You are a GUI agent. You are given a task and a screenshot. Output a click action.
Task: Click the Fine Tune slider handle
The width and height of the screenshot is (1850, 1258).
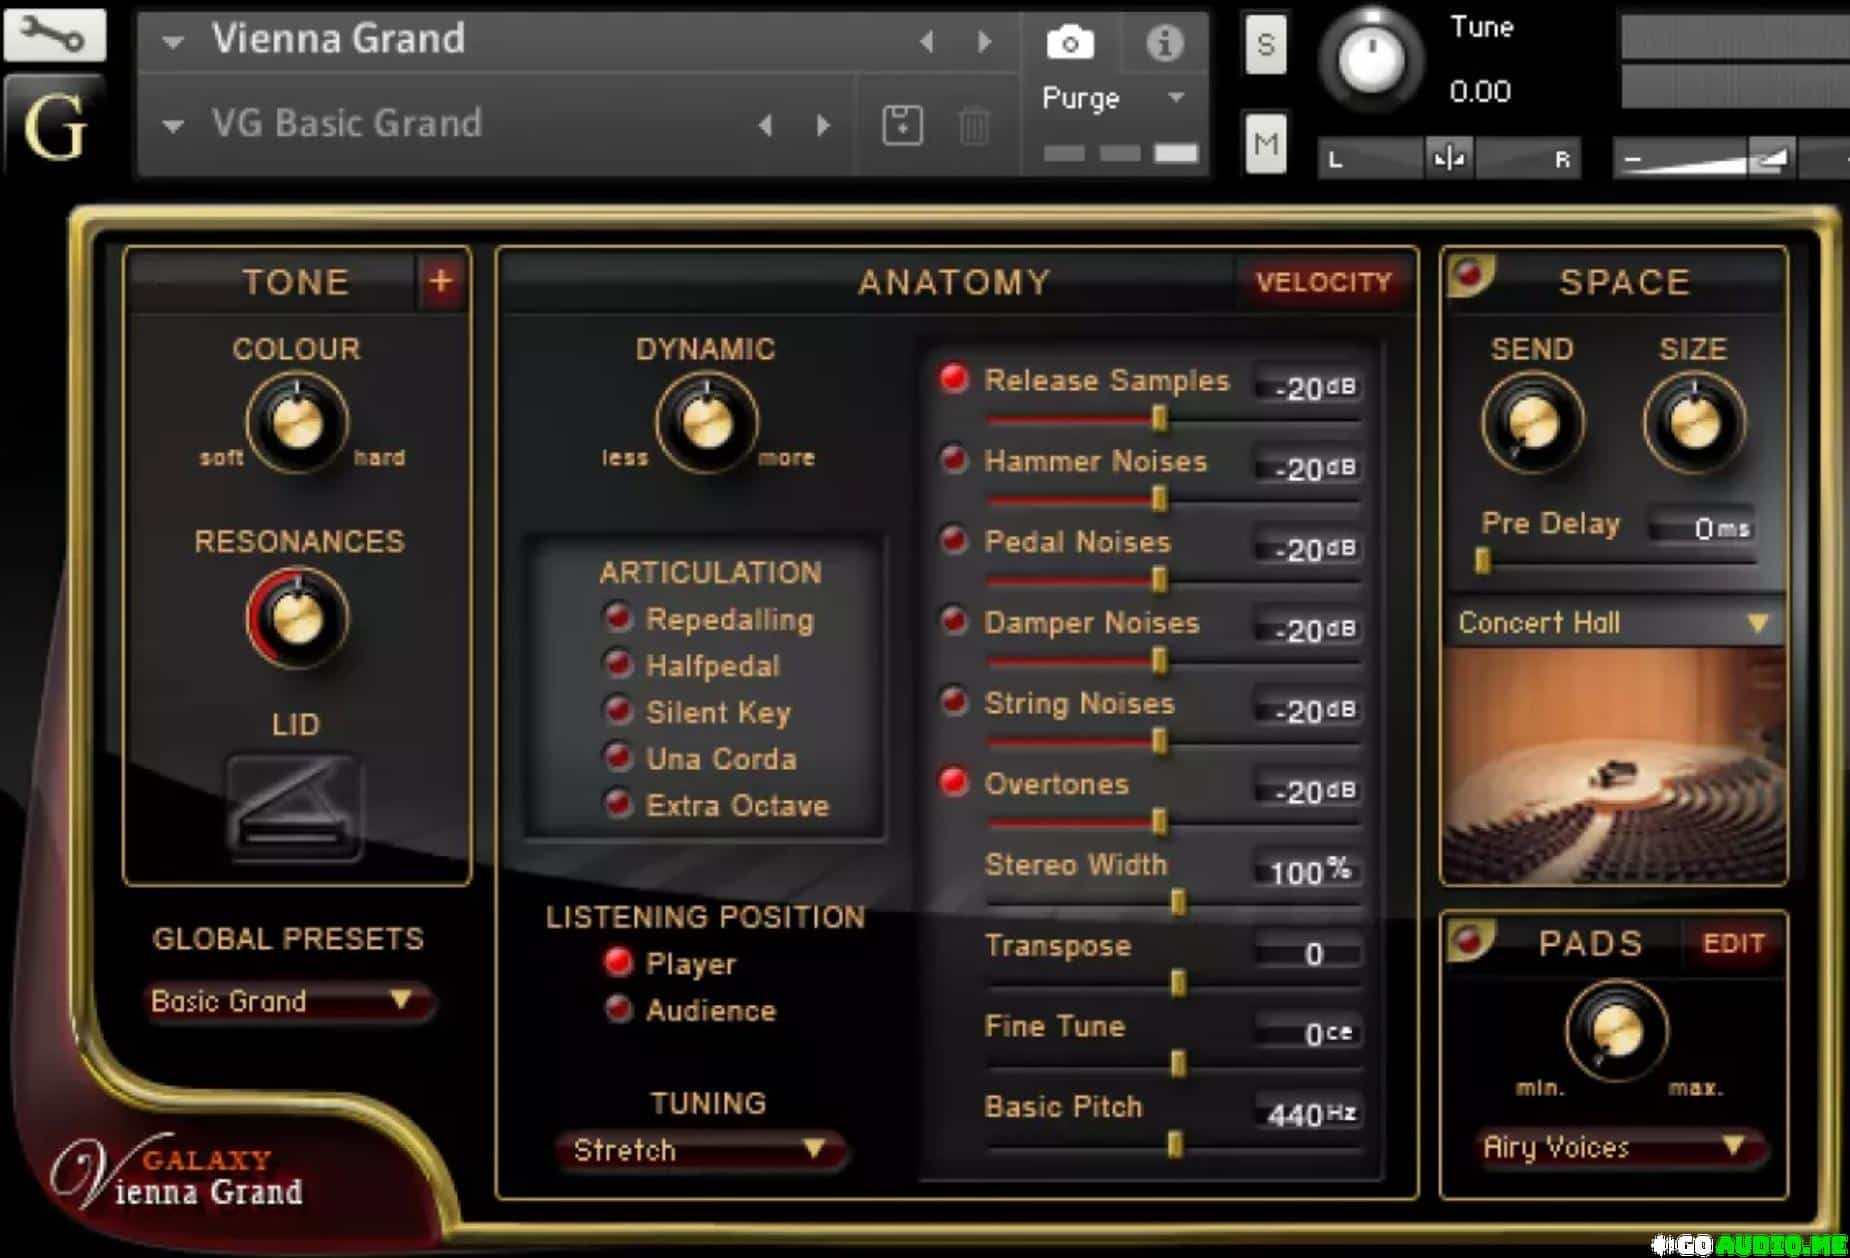coord(1179,1063)
